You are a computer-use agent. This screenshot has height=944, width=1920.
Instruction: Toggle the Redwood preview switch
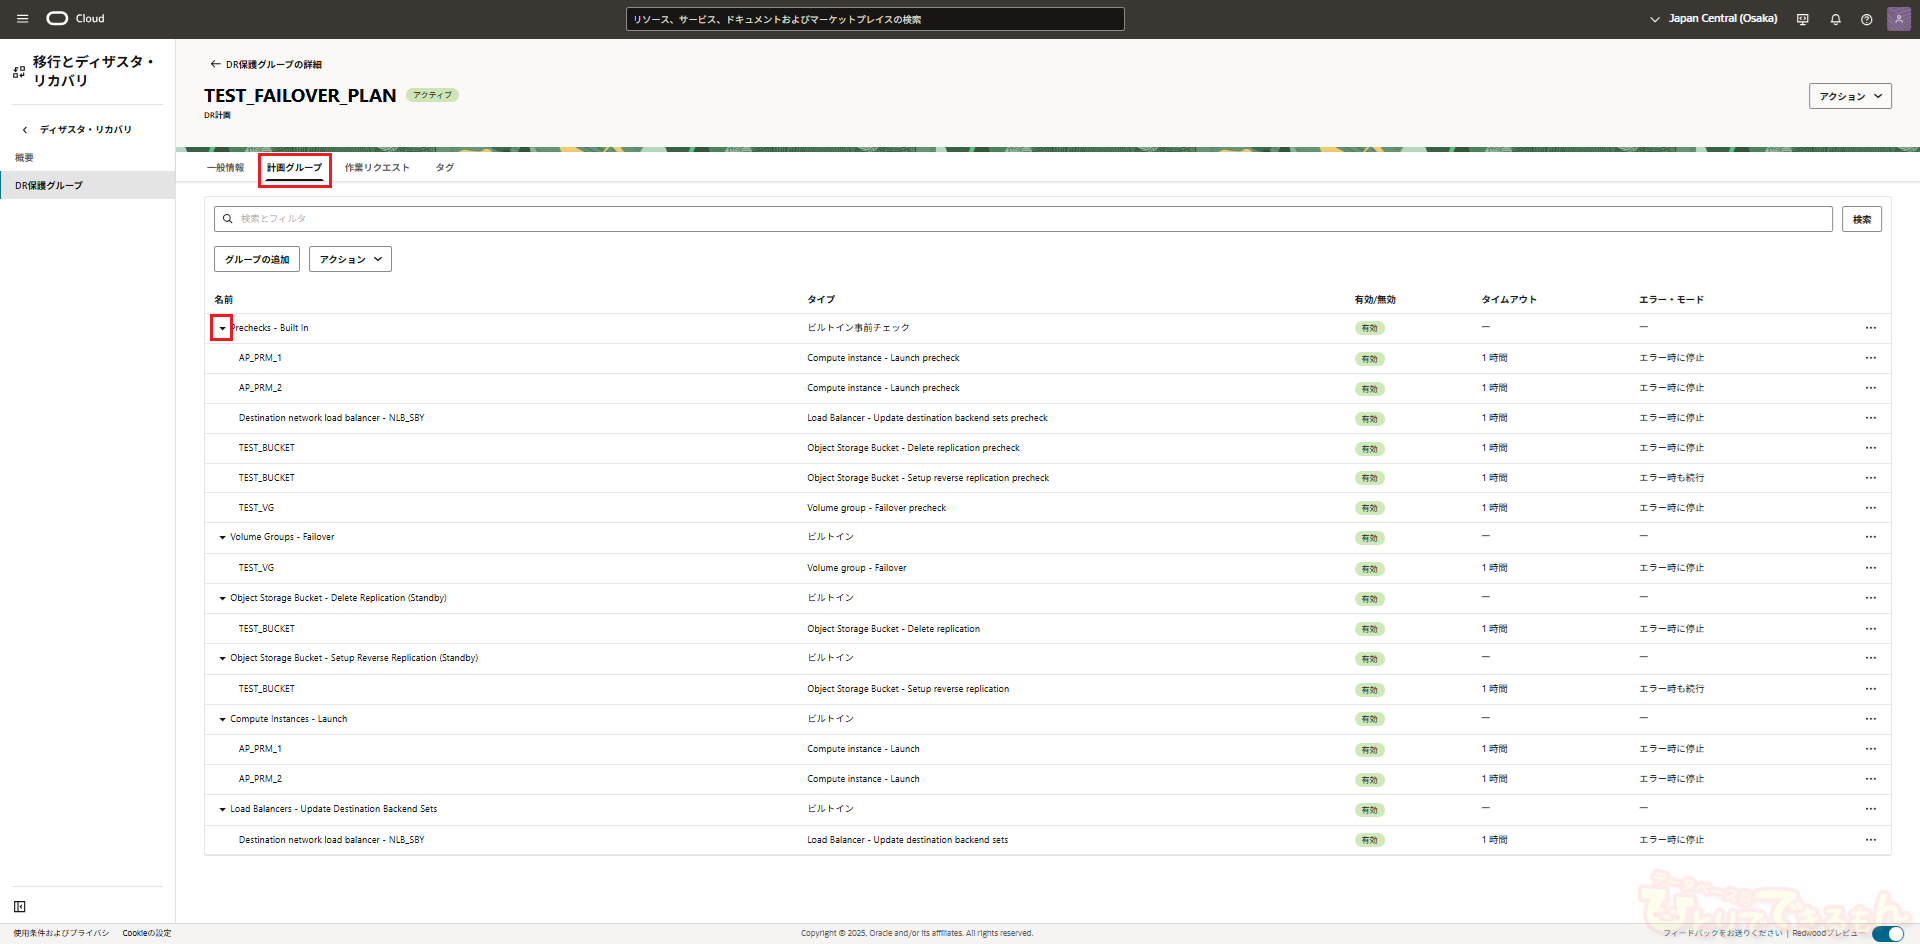click(1887, 934)
